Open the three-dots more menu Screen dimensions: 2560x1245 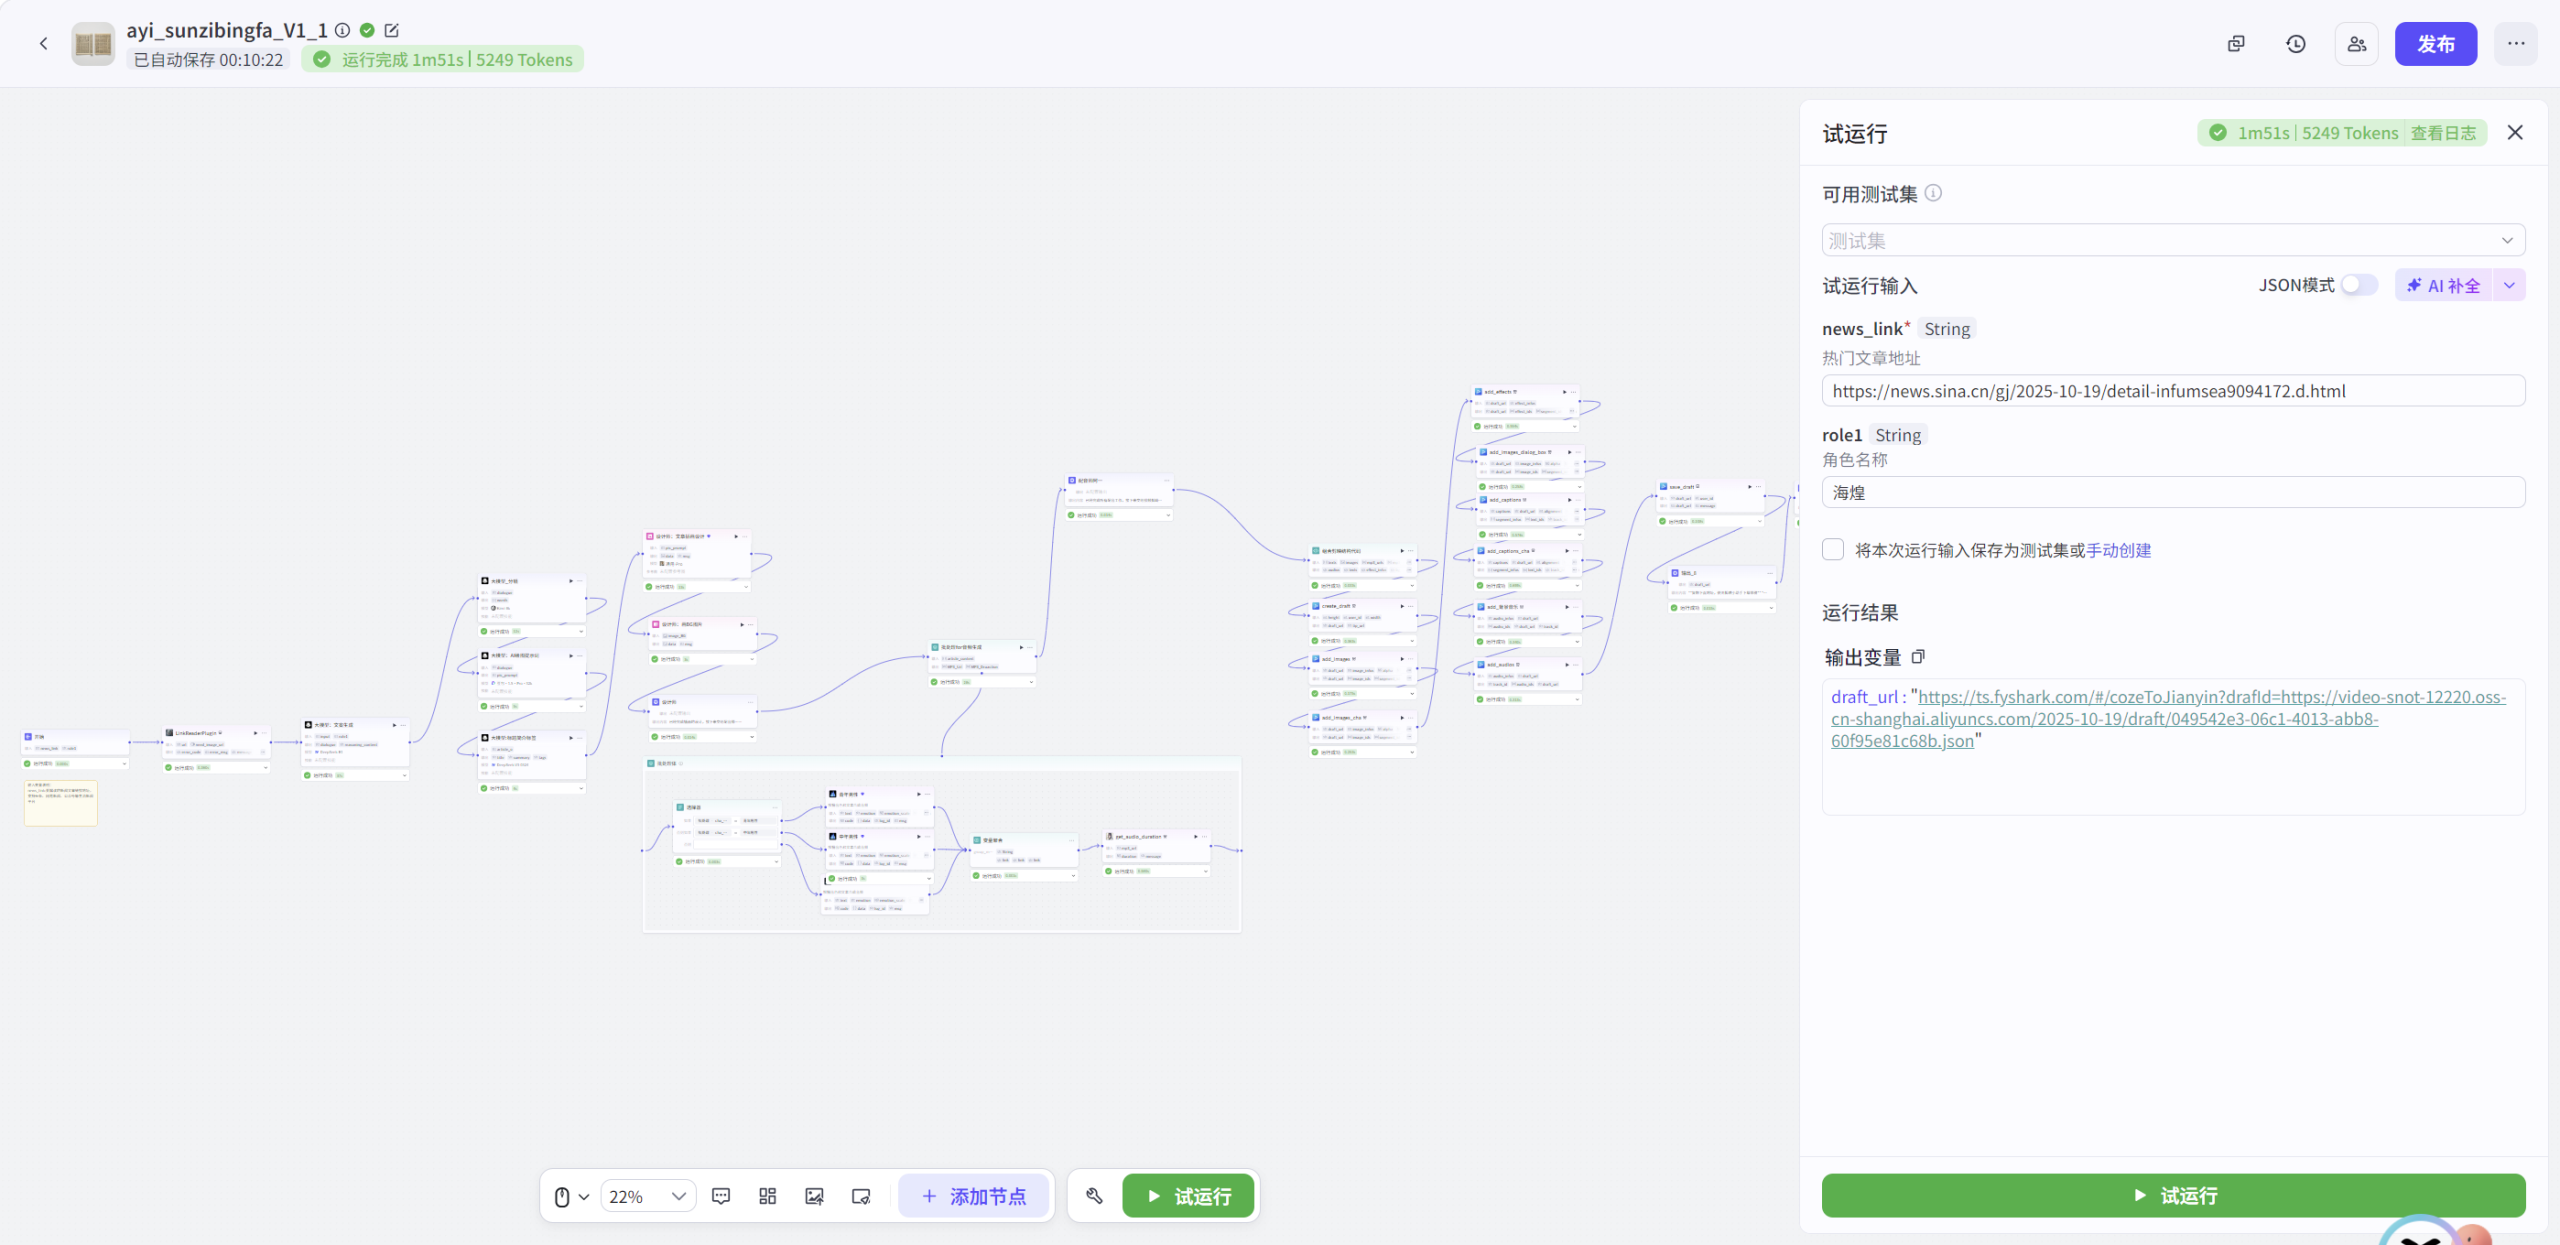click(2516, 44)
